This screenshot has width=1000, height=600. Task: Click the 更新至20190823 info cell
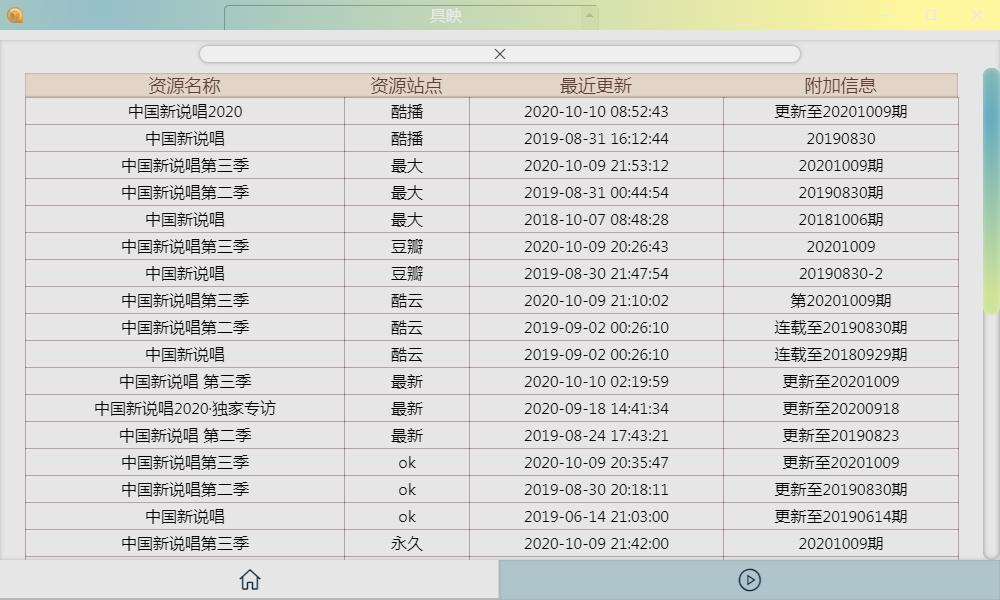pyautogui.click(x=841, y=435)
